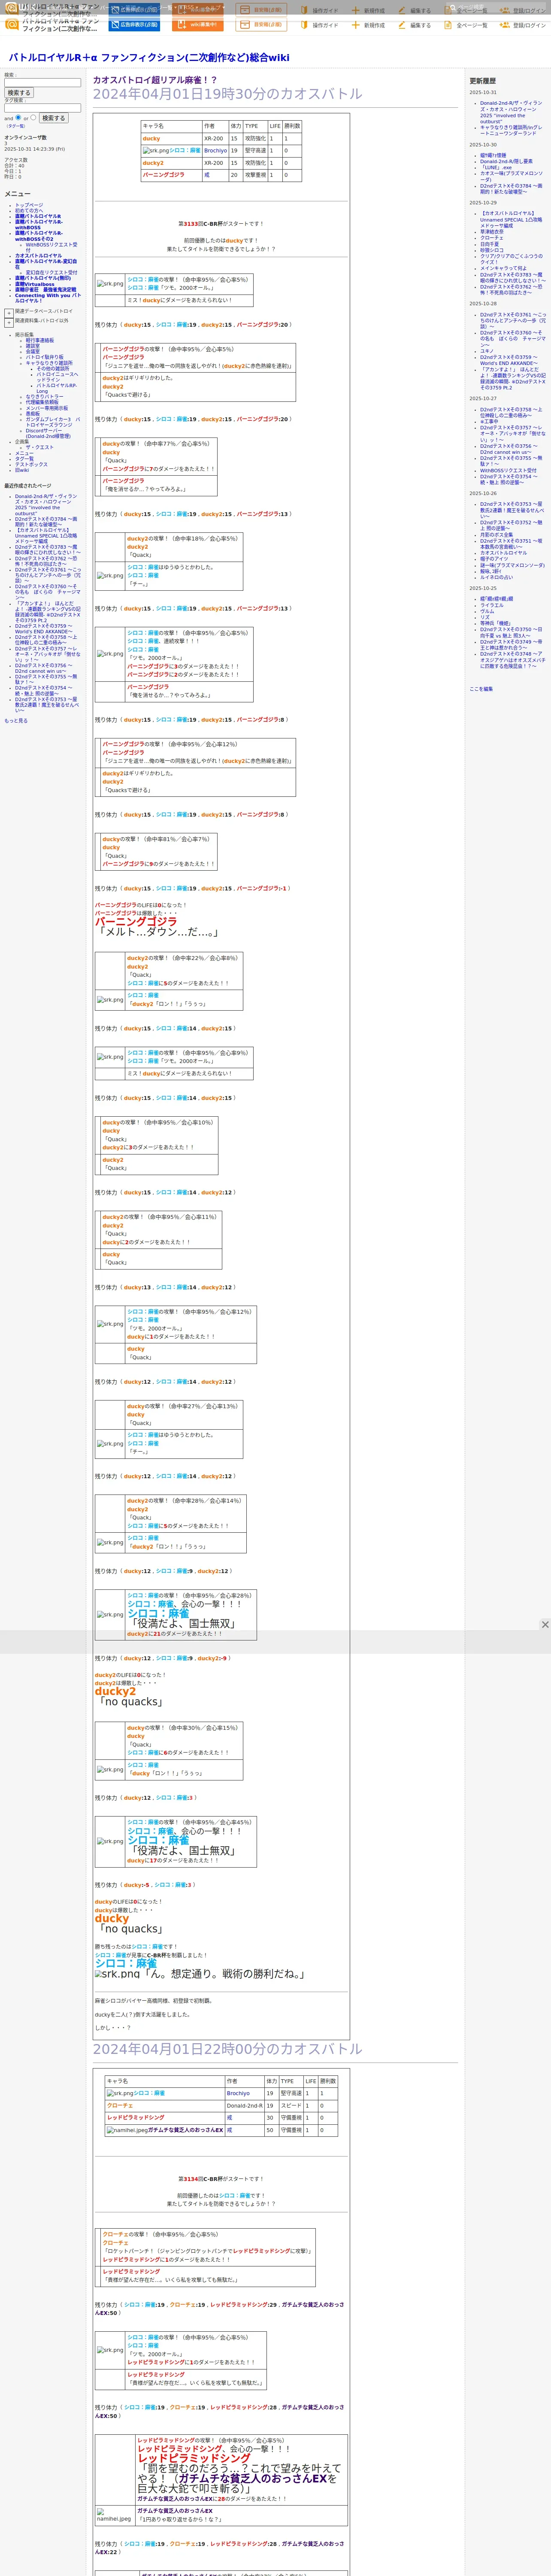Click もっと見る under recent pages
551x2576 pixels.
[16, 720]
